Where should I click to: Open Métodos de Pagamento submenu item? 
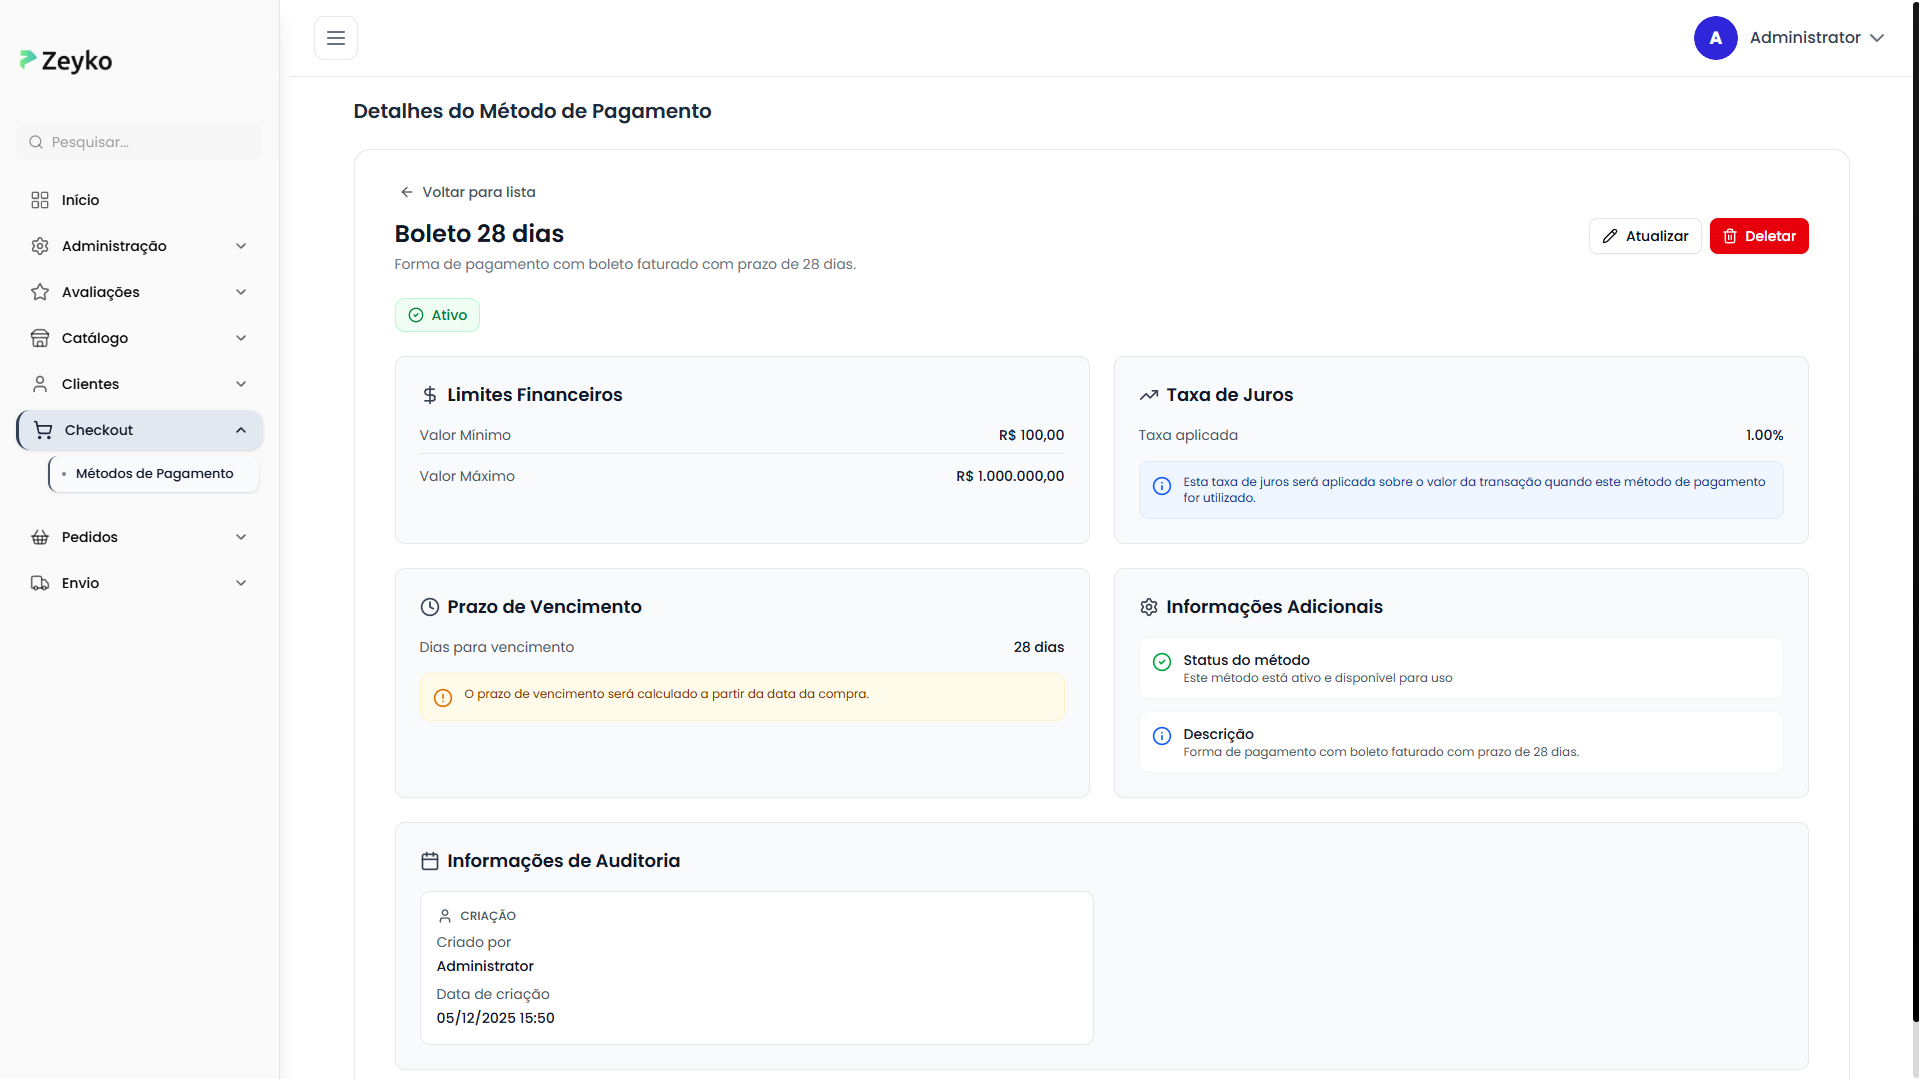click(154, 474)
